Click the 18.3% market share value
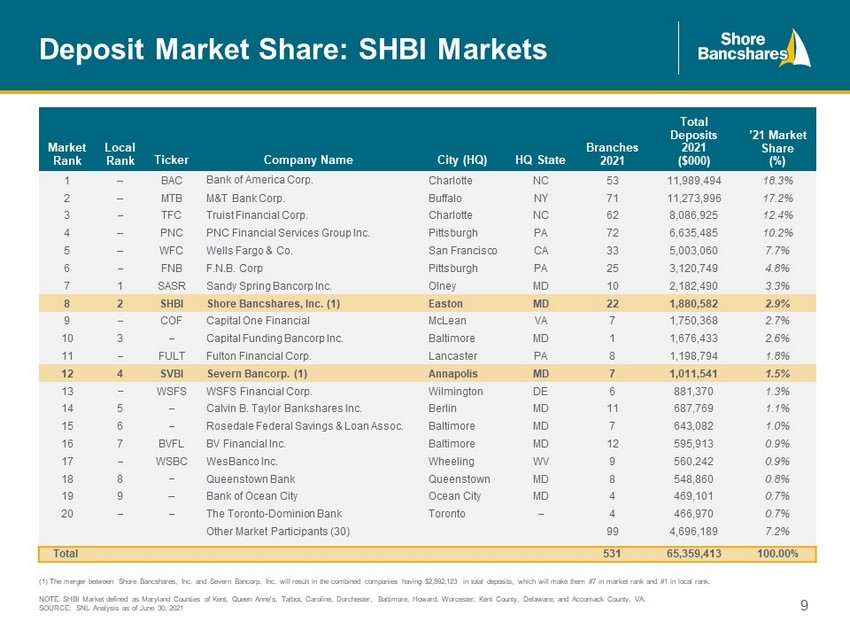 tap(778, 181)
